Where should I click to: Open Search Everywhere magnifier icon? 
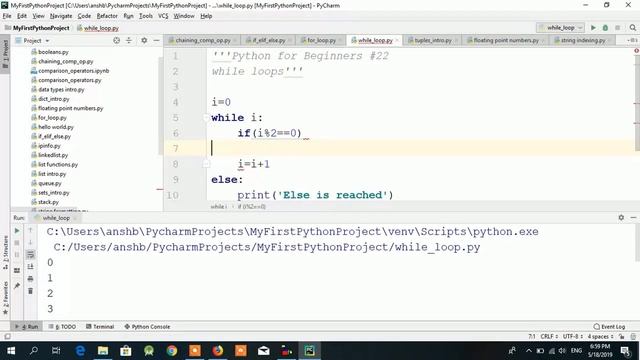[x=632, y=28]
